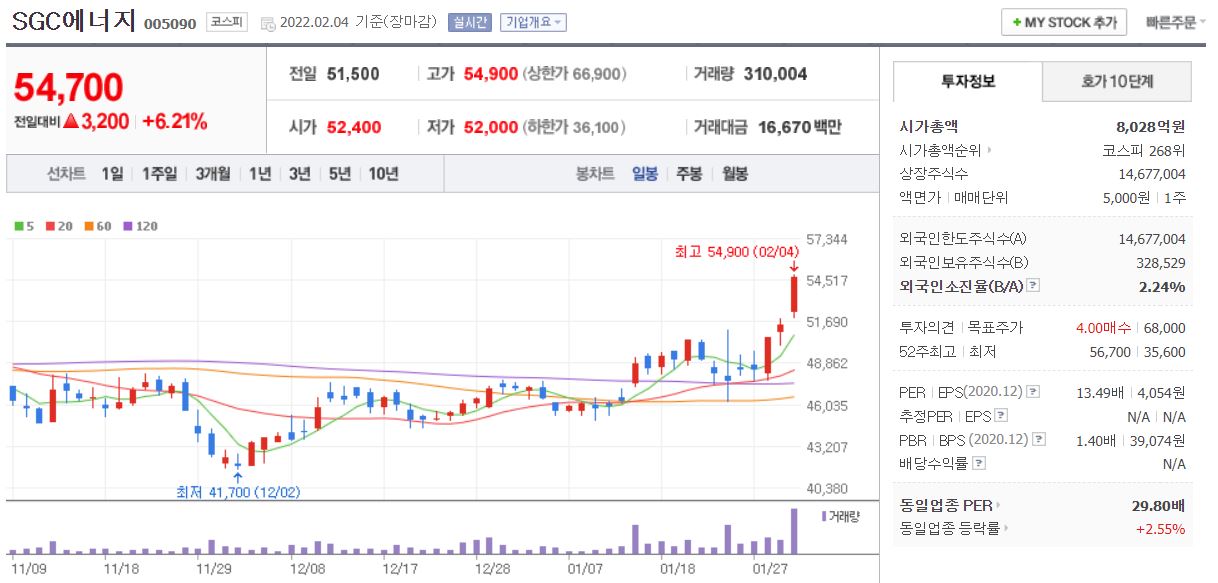
Task: Click the 최저 41,700 (12/02) marker on chart
Action: click(237, 491)
